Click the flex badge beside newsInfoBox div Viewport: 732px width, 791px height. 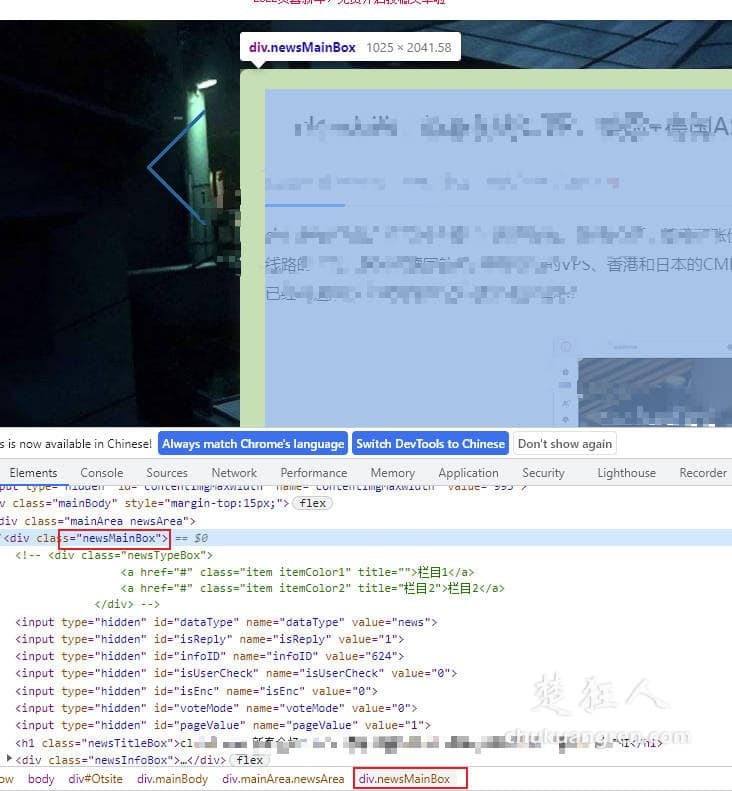(x=250, y=760)
